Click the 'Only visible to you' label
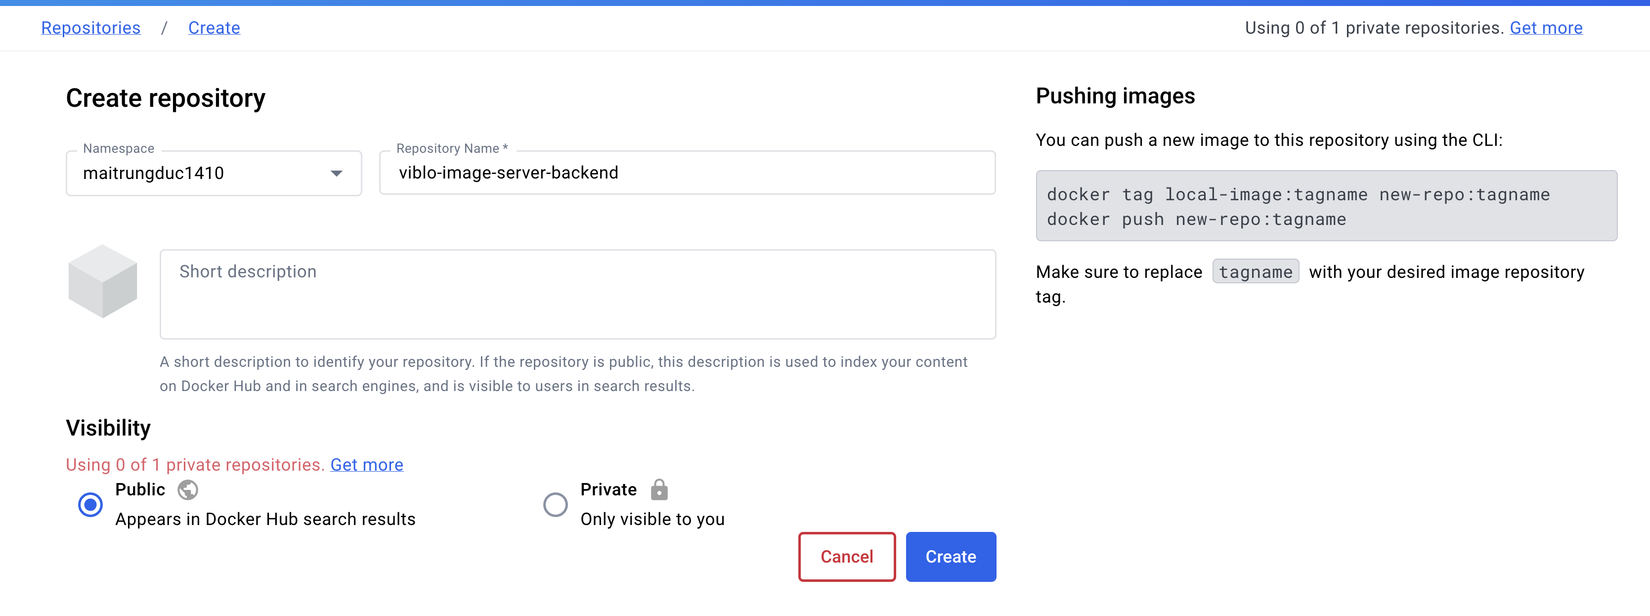This screenshot has height=616, width=1650. point(652,519)
